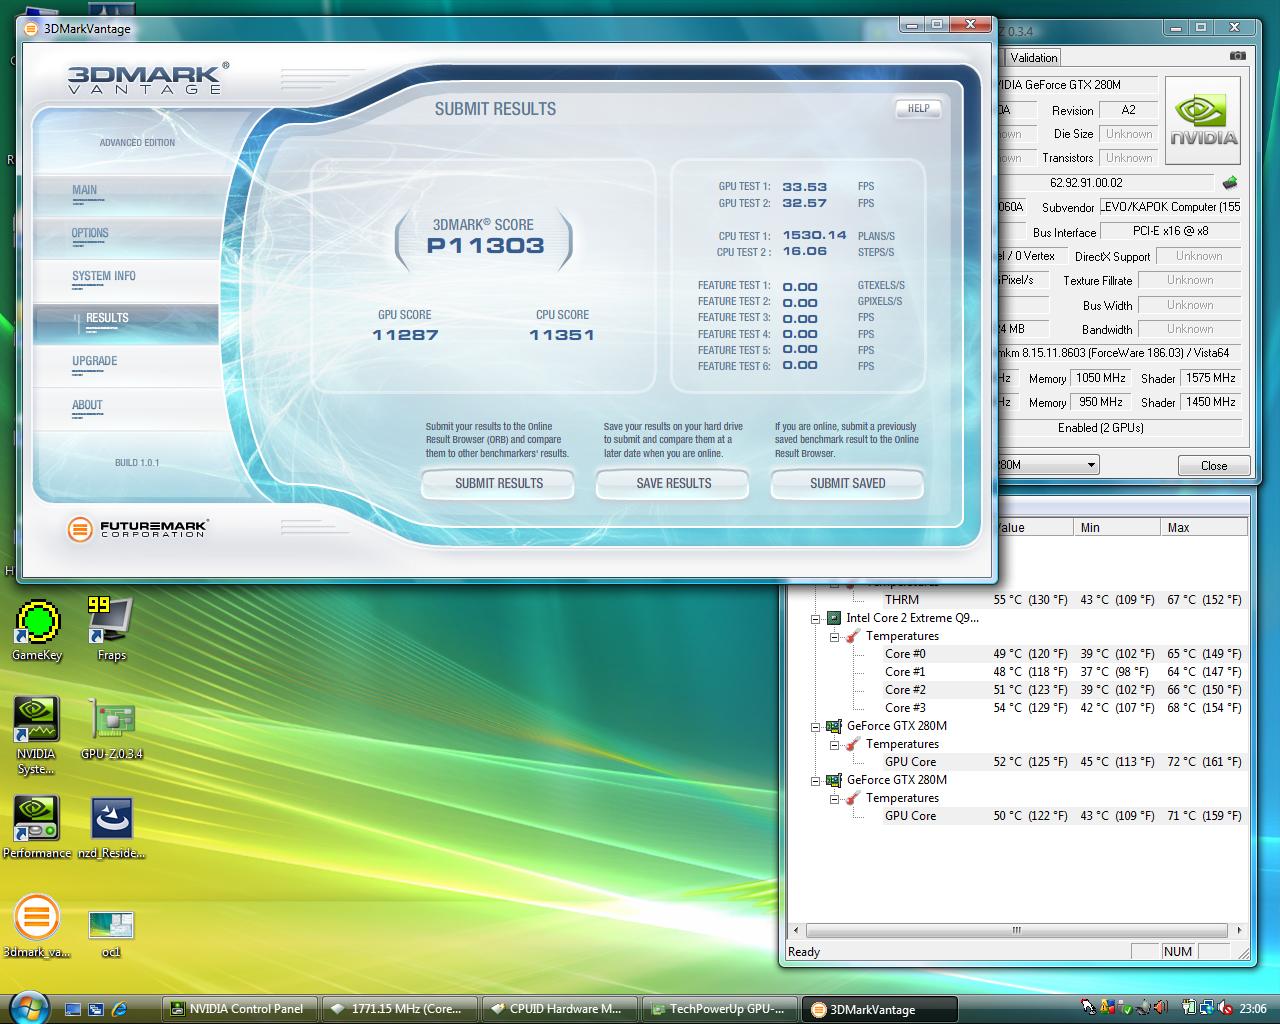1280x1024 pixels.
Task: Switch to 1771.15 MHz taskbar button
Action: [399, 1009]
